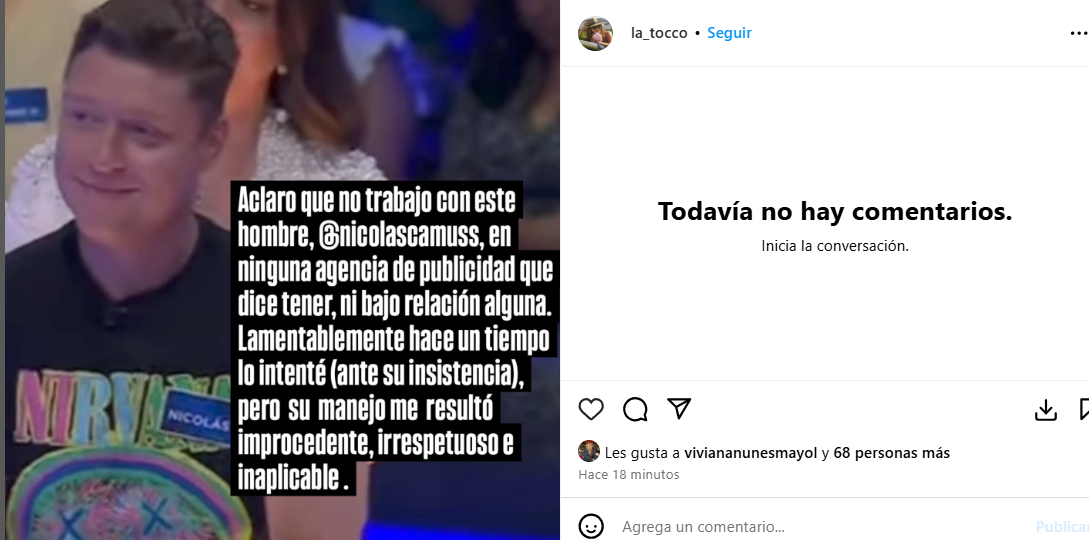The image size is (1089, 540).
Task: Click the small liker avatar beside Les gusta
Action: 588,451
